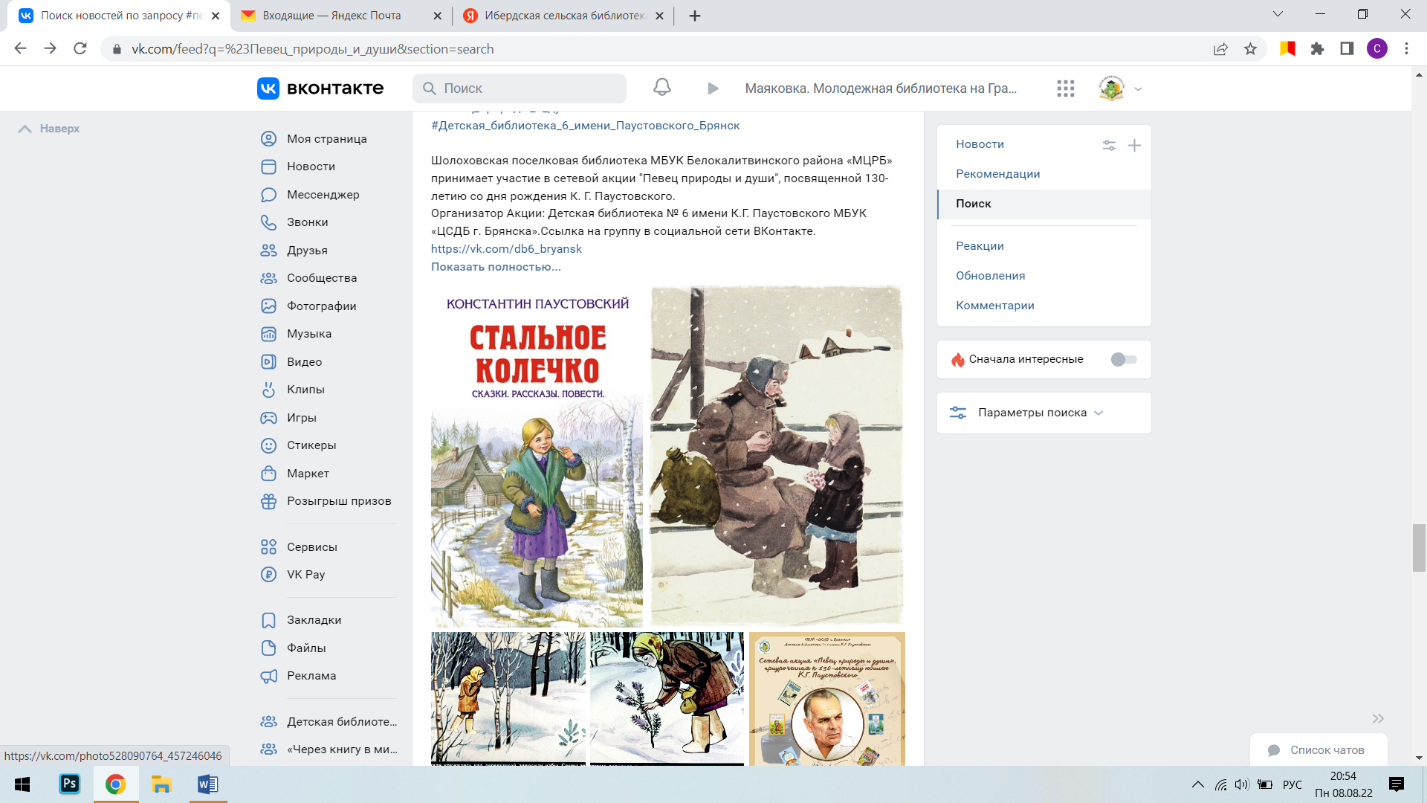Toggle the Сначала интересные switch

click(x=1124, y=359)
